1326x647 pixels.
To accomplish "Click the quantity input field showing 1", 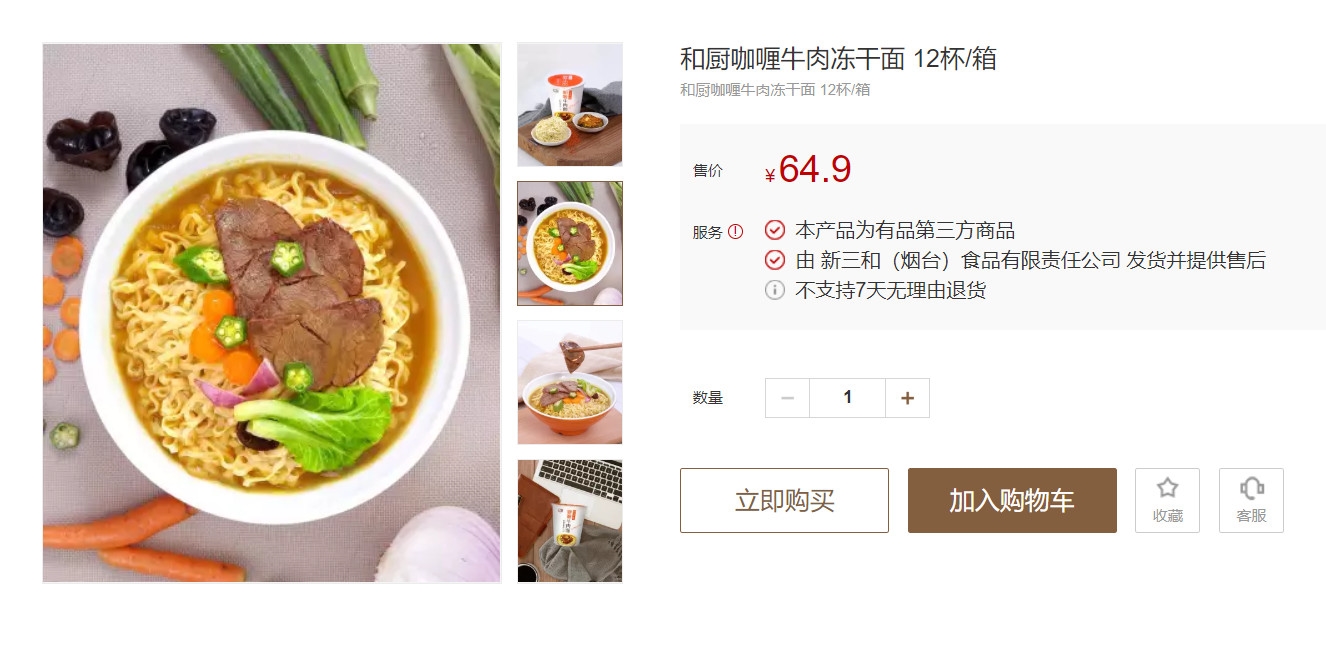I will click(847, 398).
